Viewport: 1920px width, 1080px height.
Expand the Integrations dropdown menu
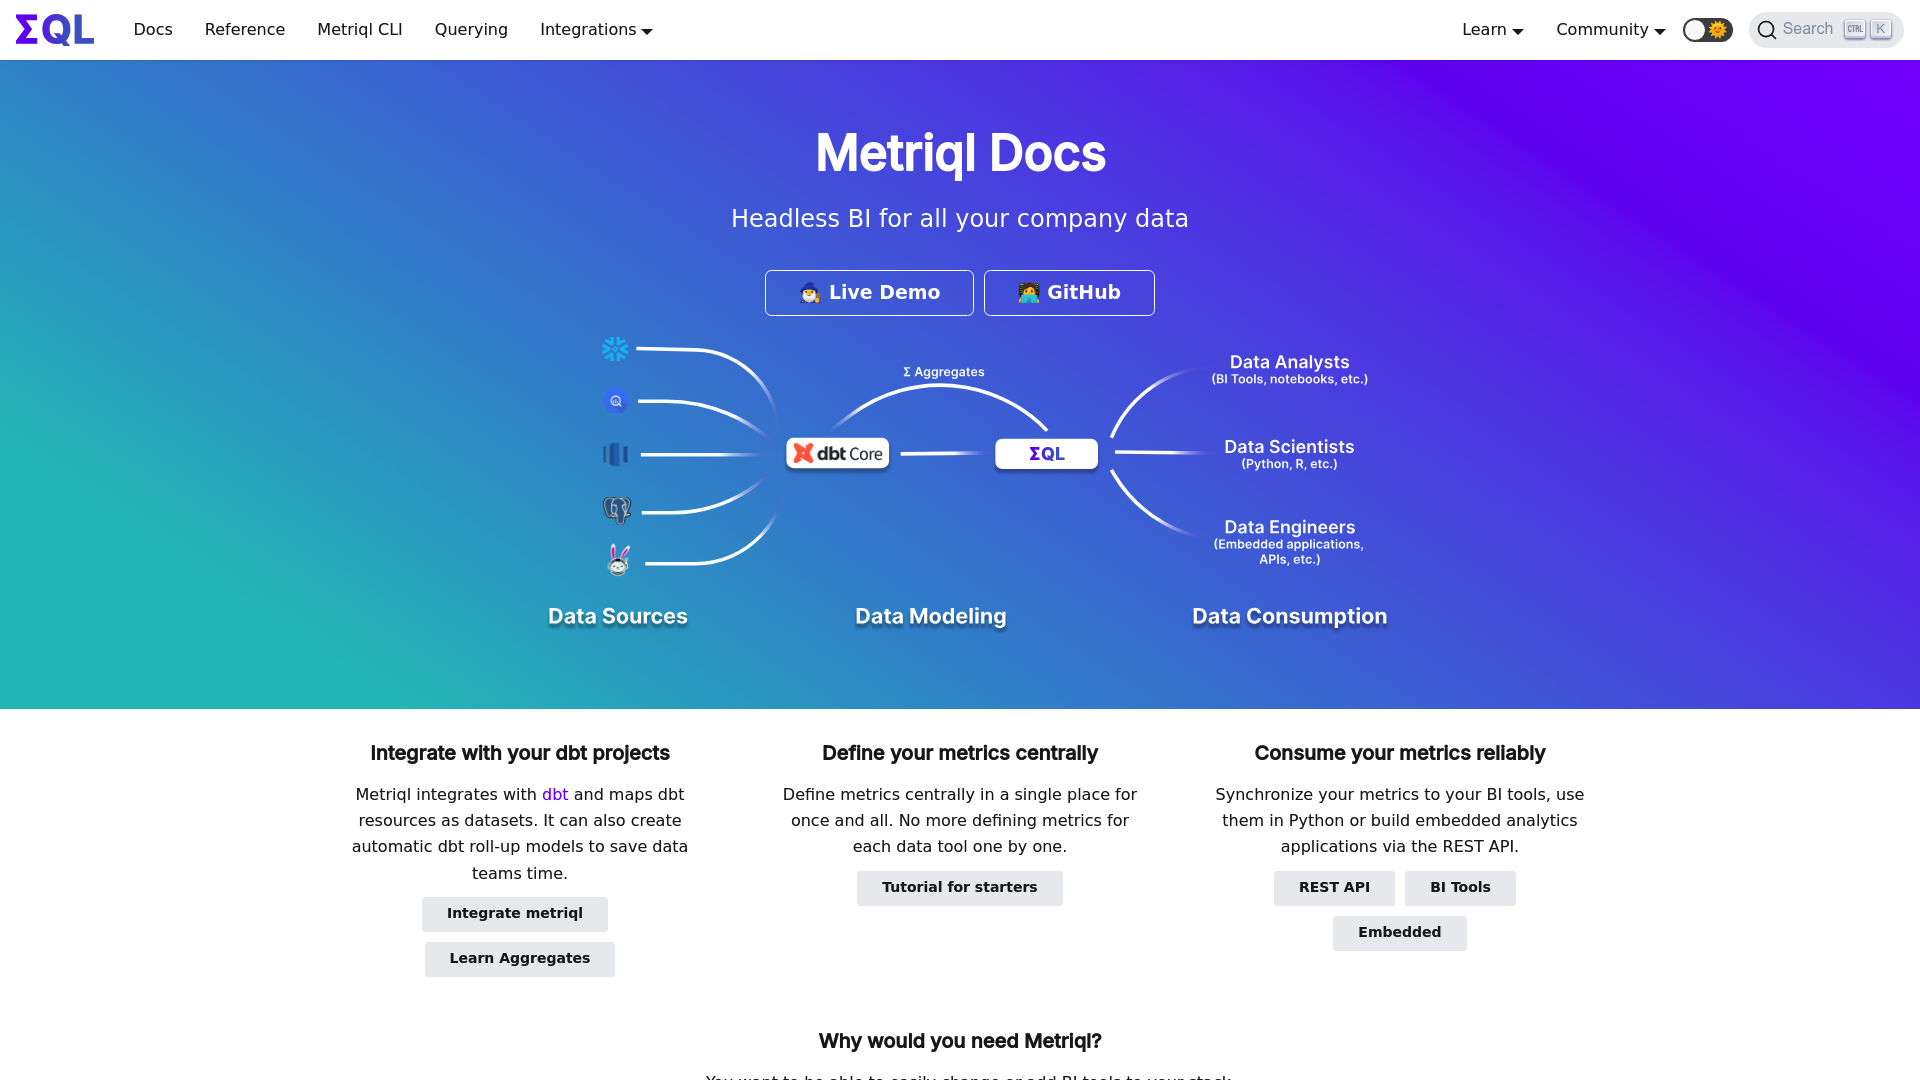point(596,29)
